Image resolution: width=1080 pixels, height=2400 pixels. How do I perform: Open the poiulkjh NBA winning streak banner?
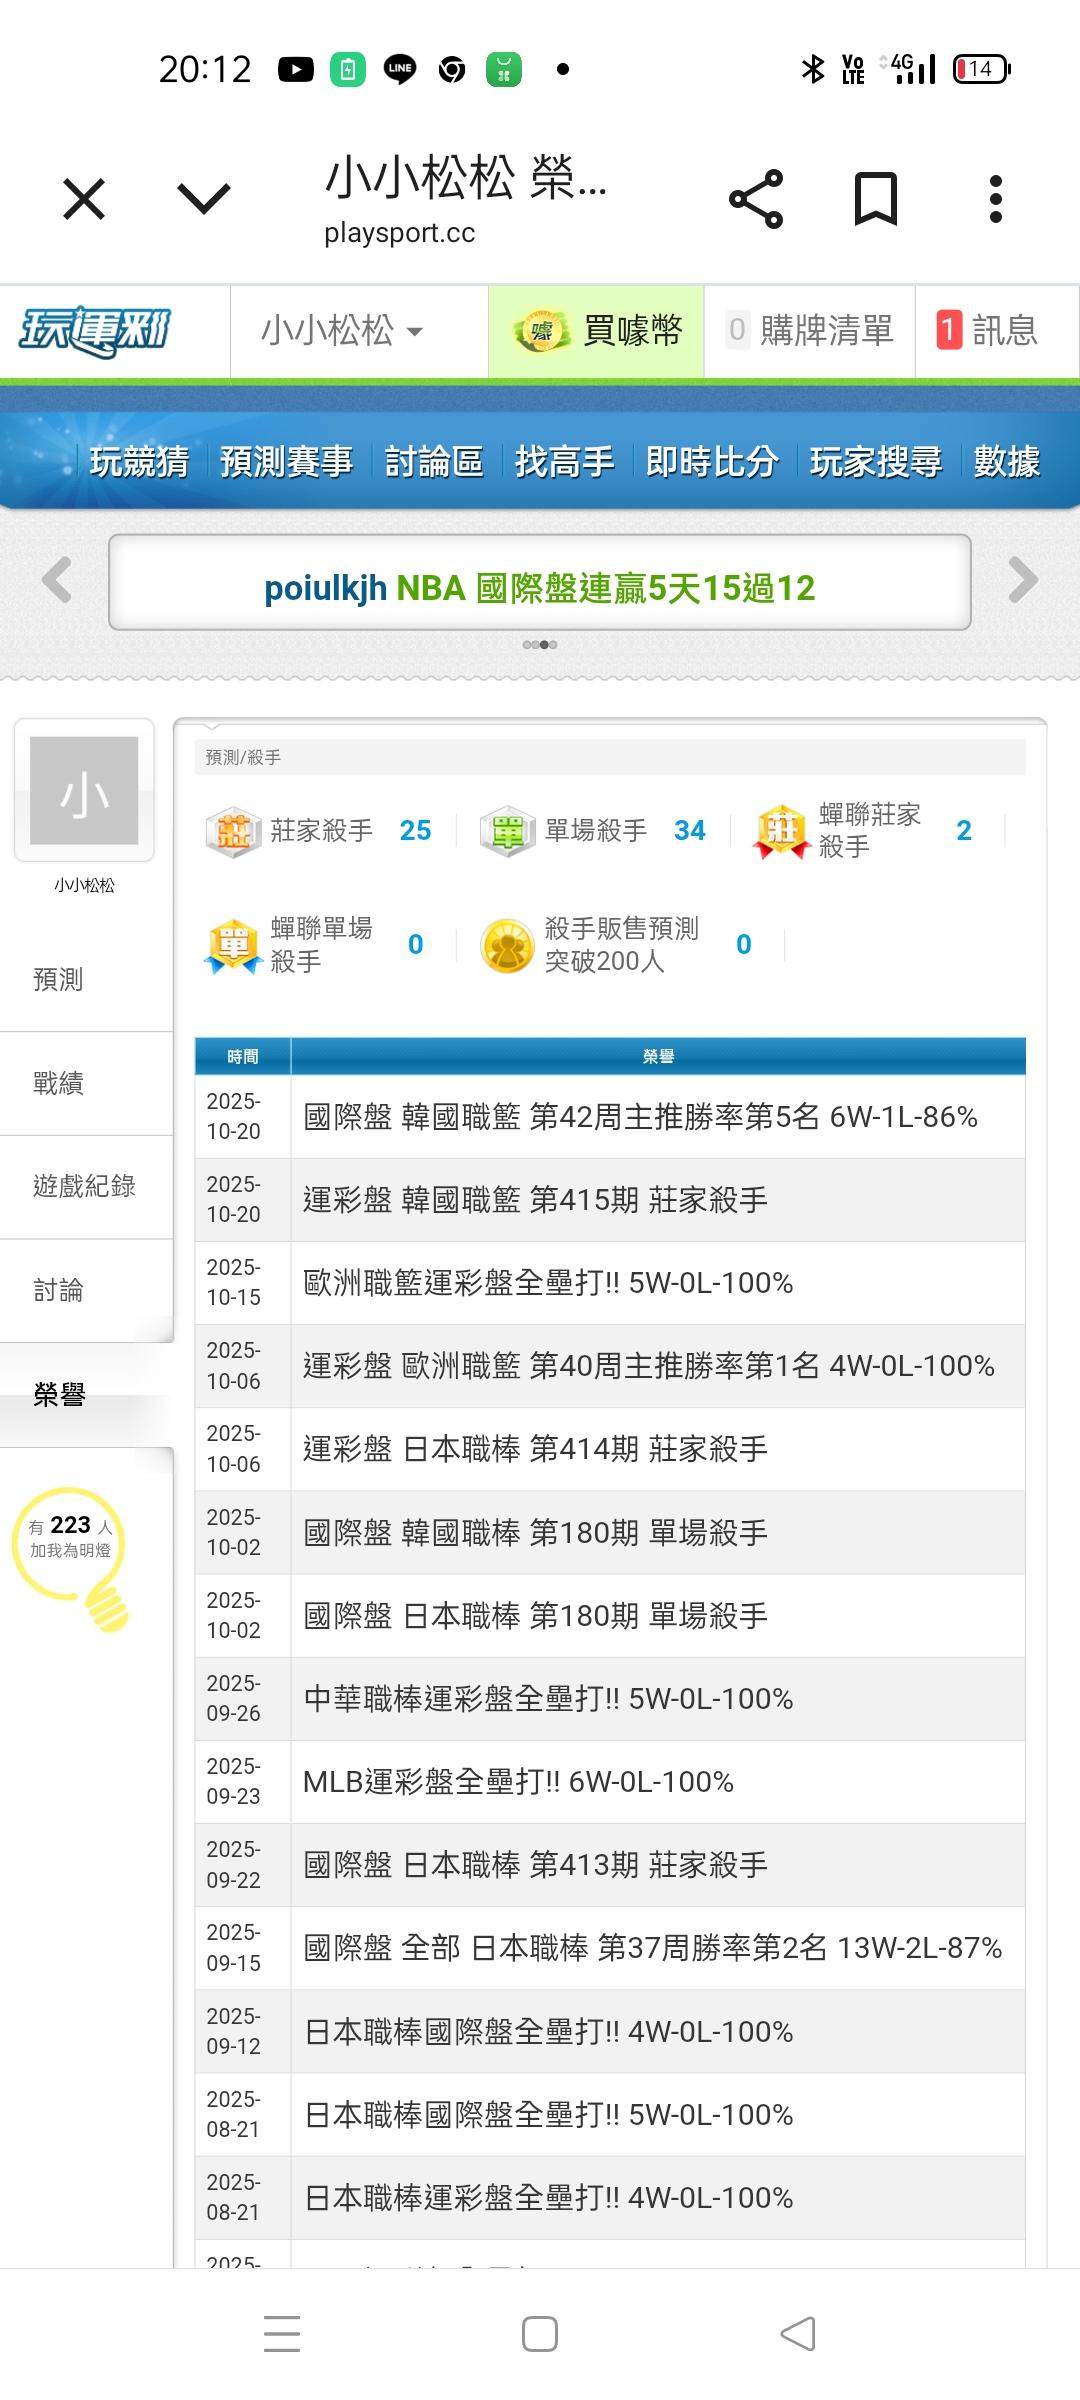(540, 587)
